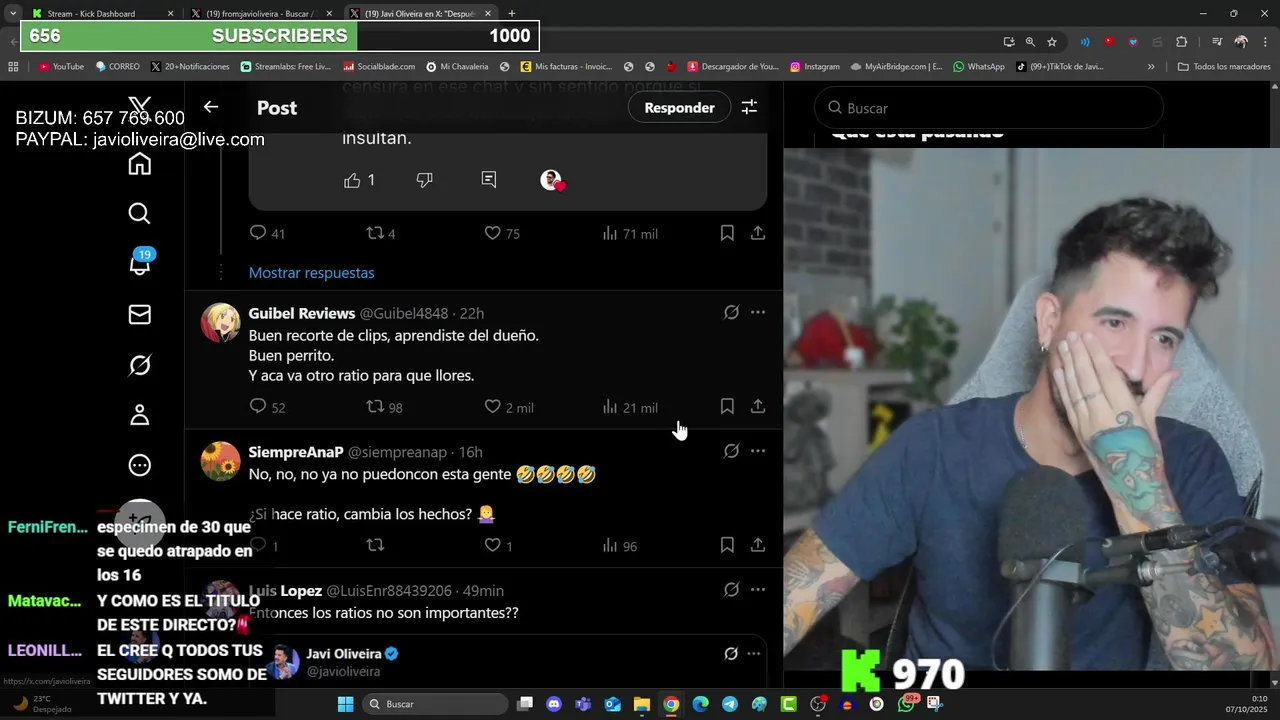The image size is (1280, 720).
Task: Share Guibel Reviews post
Action: point(758,407)
